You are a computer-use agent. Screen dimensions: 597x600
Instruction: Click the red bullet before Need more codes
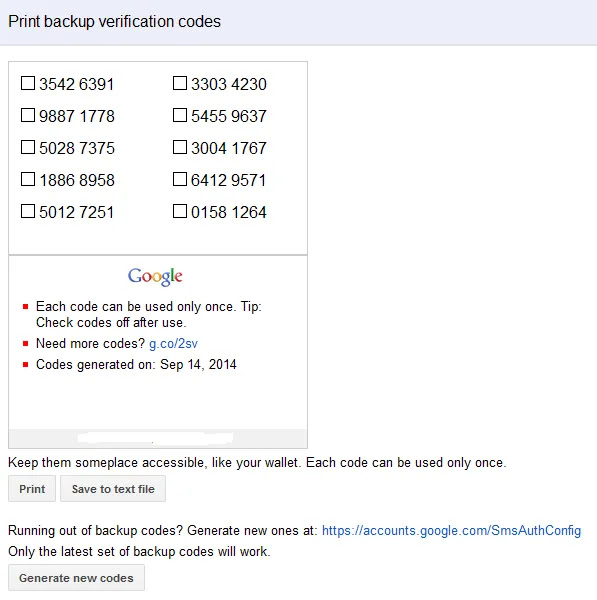[x=26, y=344]
